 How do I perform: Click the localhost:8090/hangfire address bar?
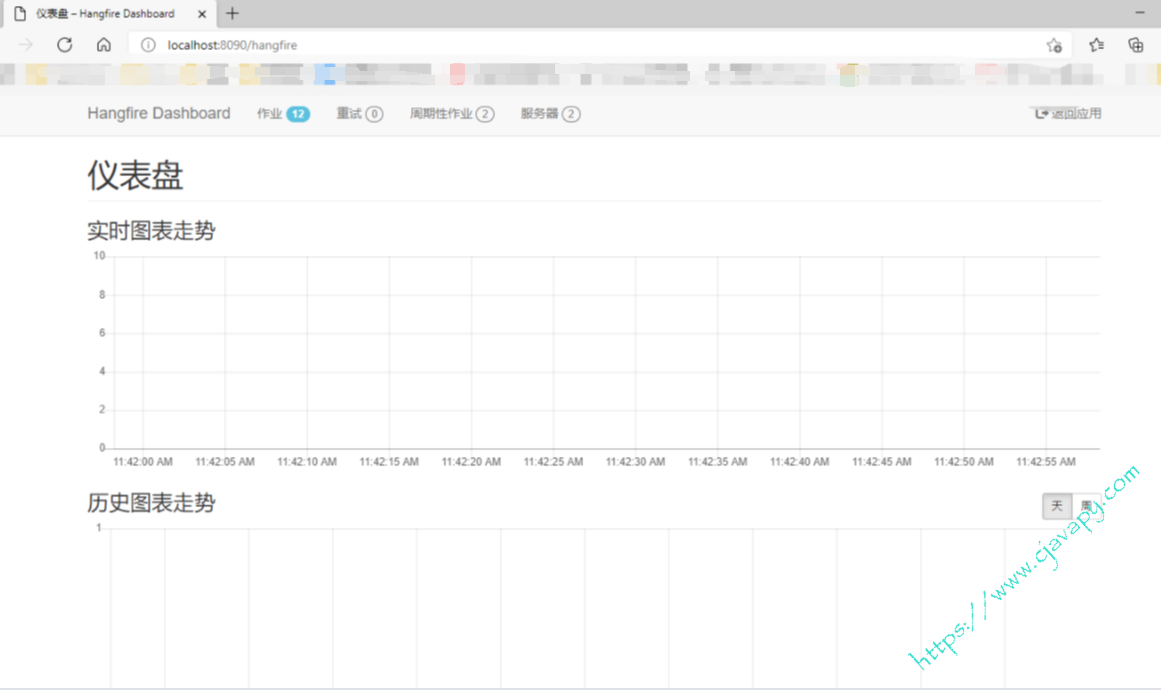click(600, 45)
